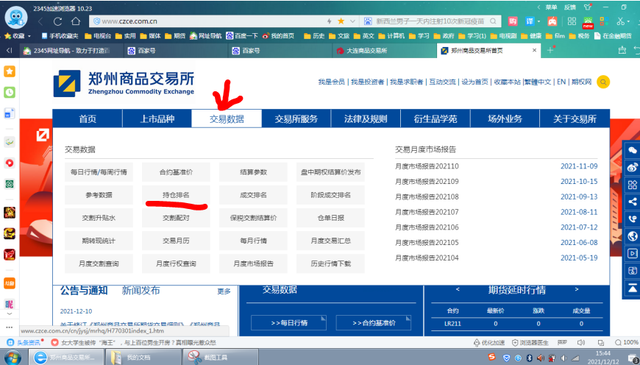This screenshot has height=365, width=640.
Task: Click 我是投资者 top link
Action: [x=368, y=82]
